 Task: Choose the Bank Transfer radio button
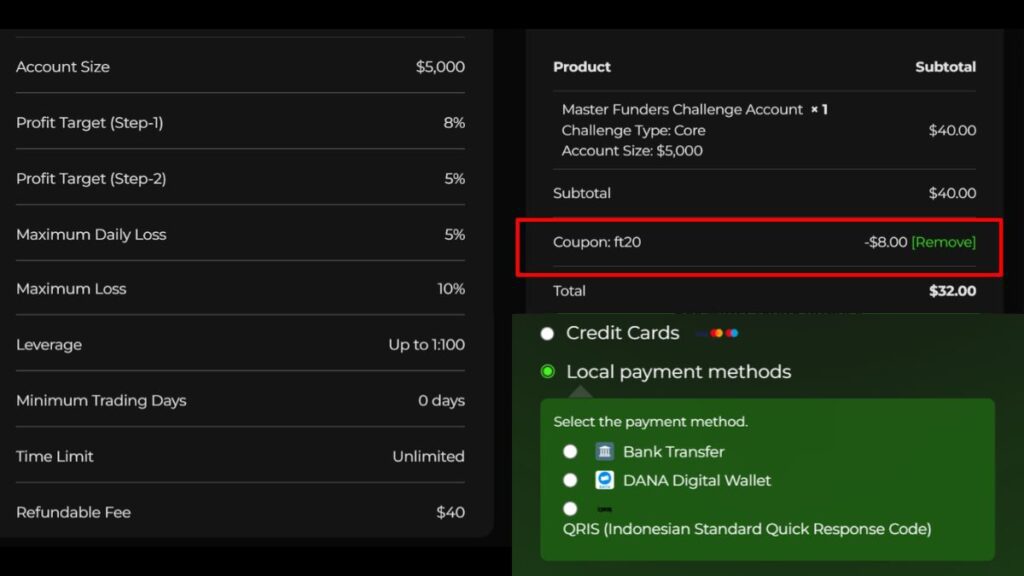click(x=570, y=452)
